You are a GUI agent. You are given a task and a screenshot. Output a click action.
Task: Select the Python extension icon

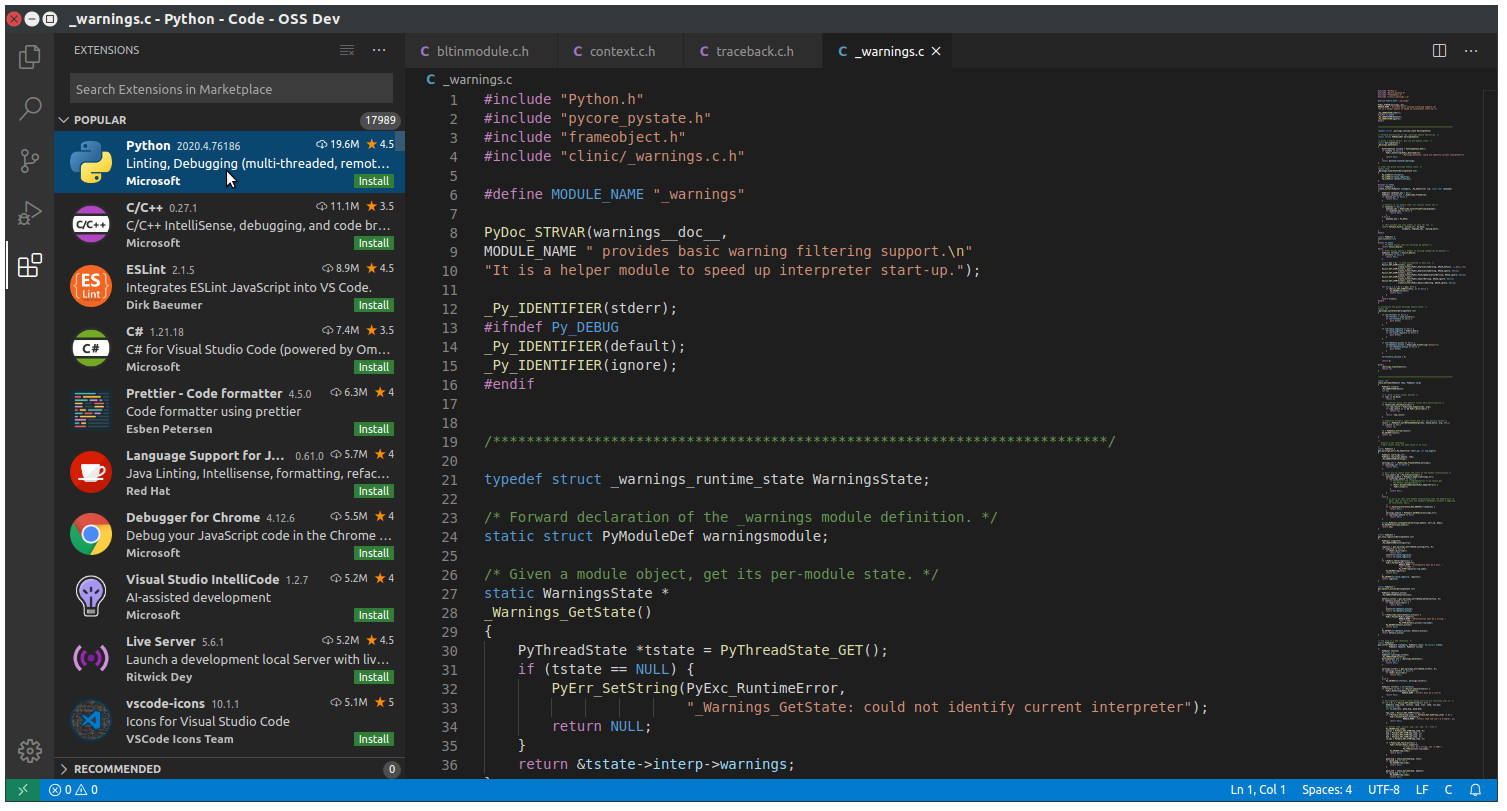[91, 162]
